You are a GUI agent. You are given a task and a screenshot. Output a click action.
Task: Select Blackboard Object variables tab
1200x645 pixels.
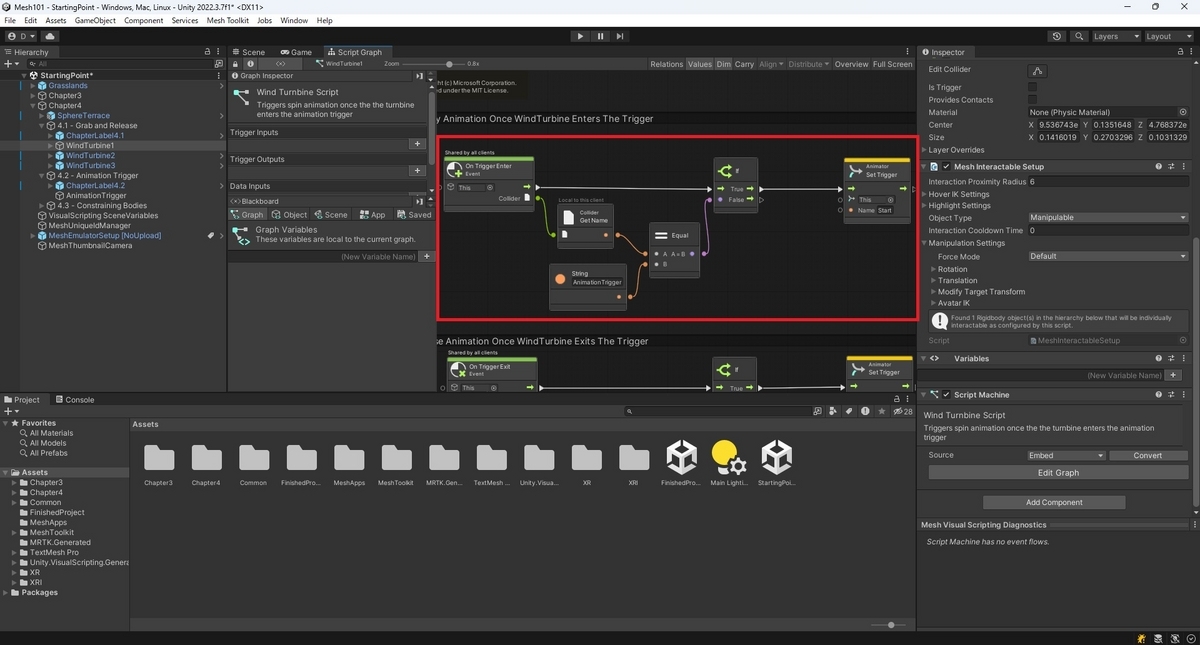click(x=289, y=215)
